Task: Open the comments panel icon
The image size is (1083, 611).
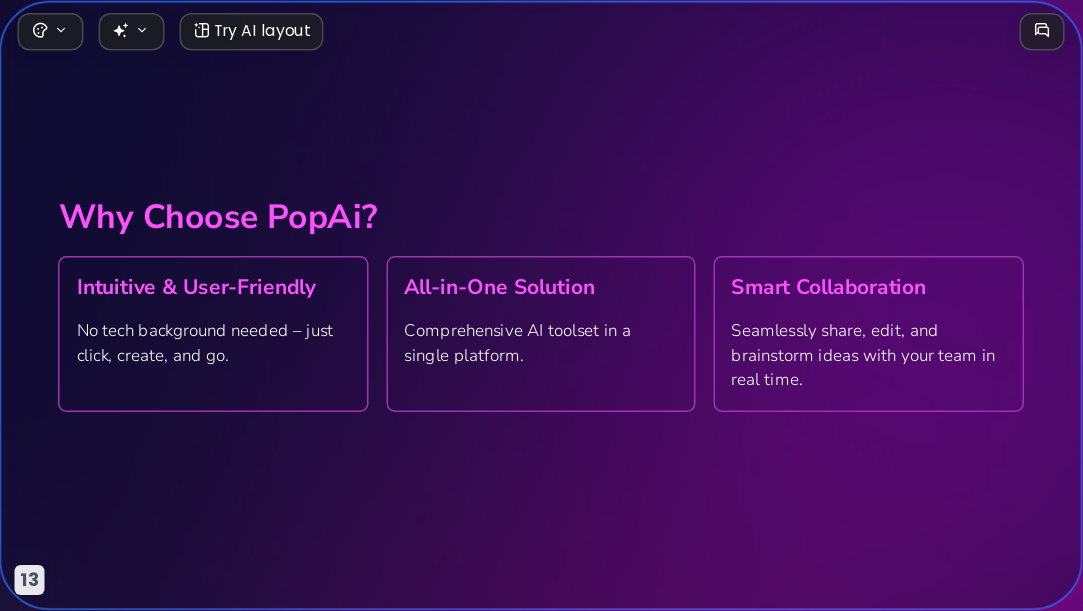Action: [x=1042, y=31]
